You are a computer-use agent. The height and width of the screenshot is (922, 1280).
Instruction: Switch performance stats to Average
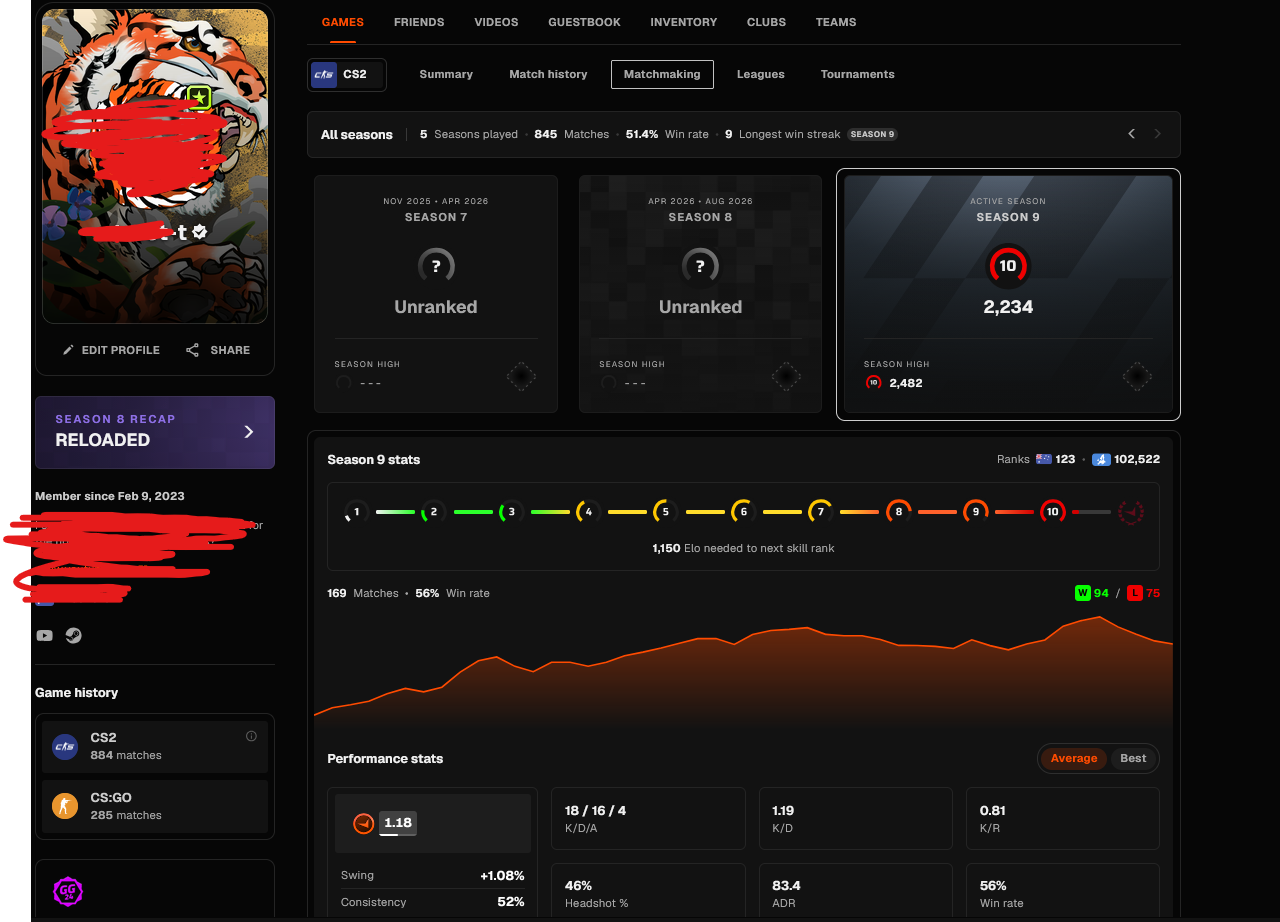(x=1074, y=758)
